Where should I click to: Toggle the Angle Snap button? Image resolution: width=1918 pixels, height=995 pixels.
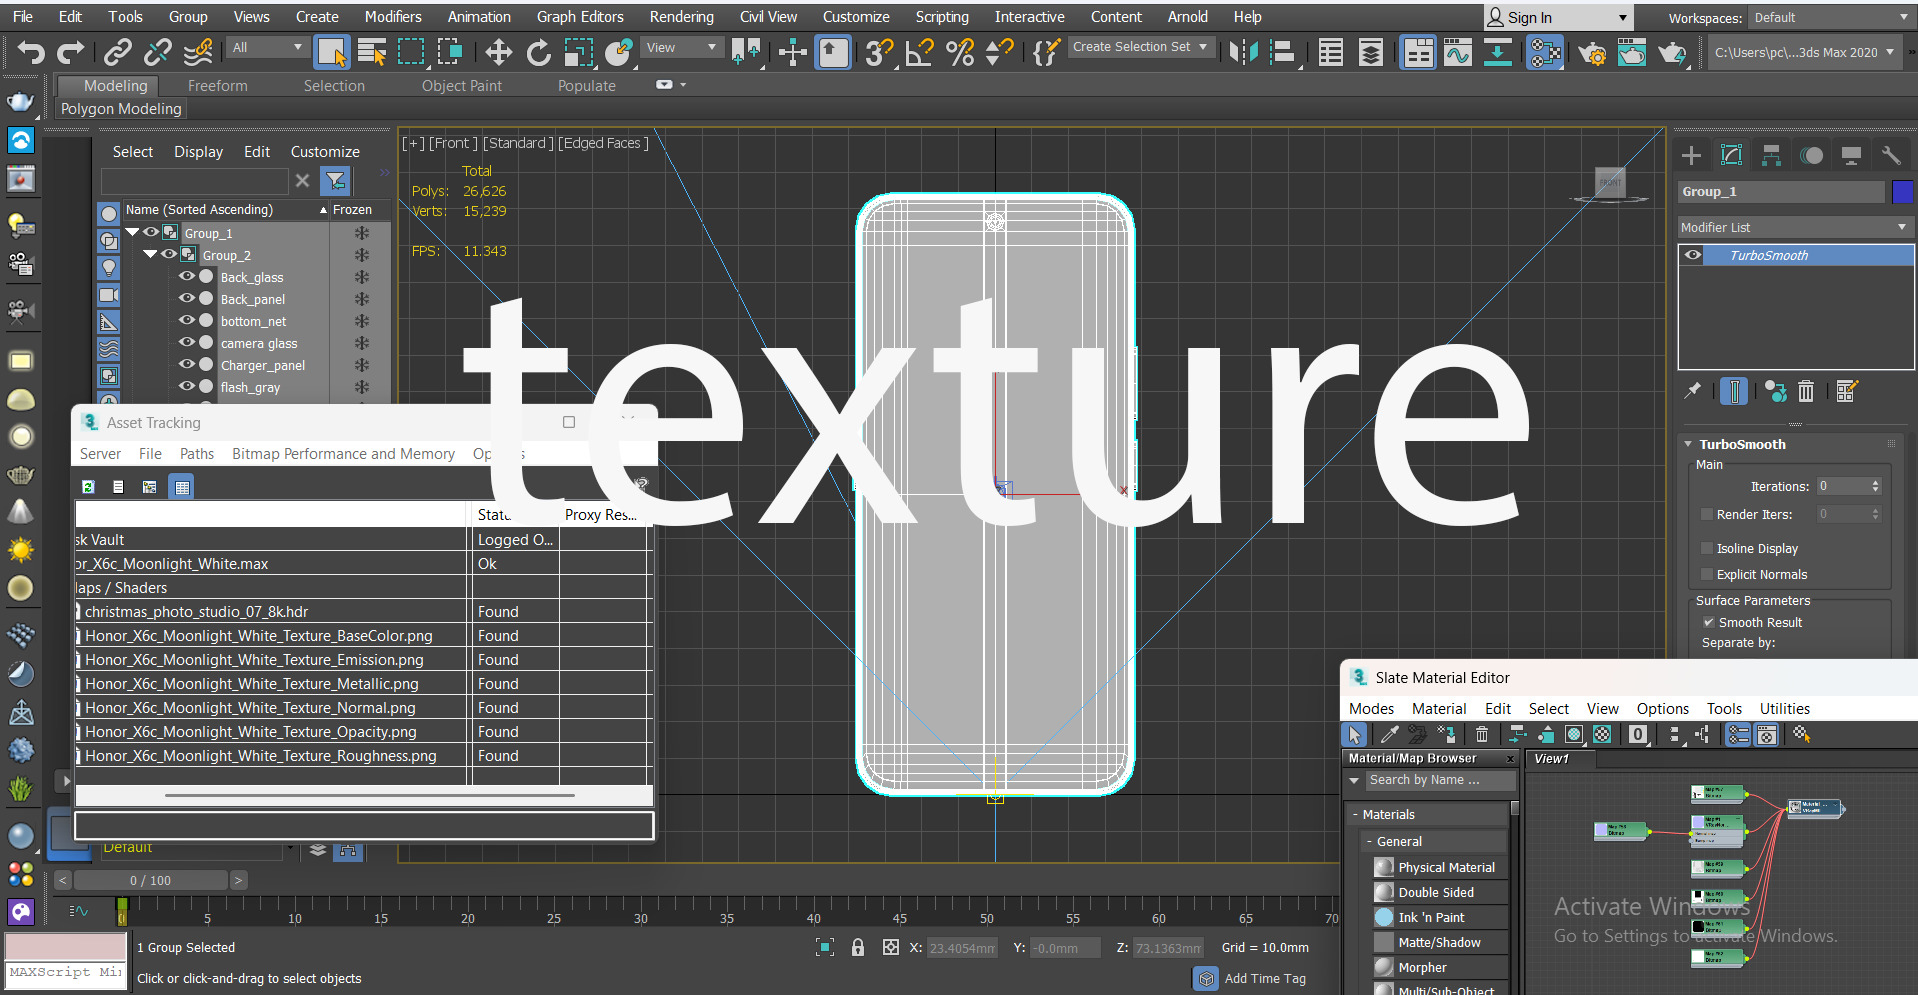coord(919,52)
